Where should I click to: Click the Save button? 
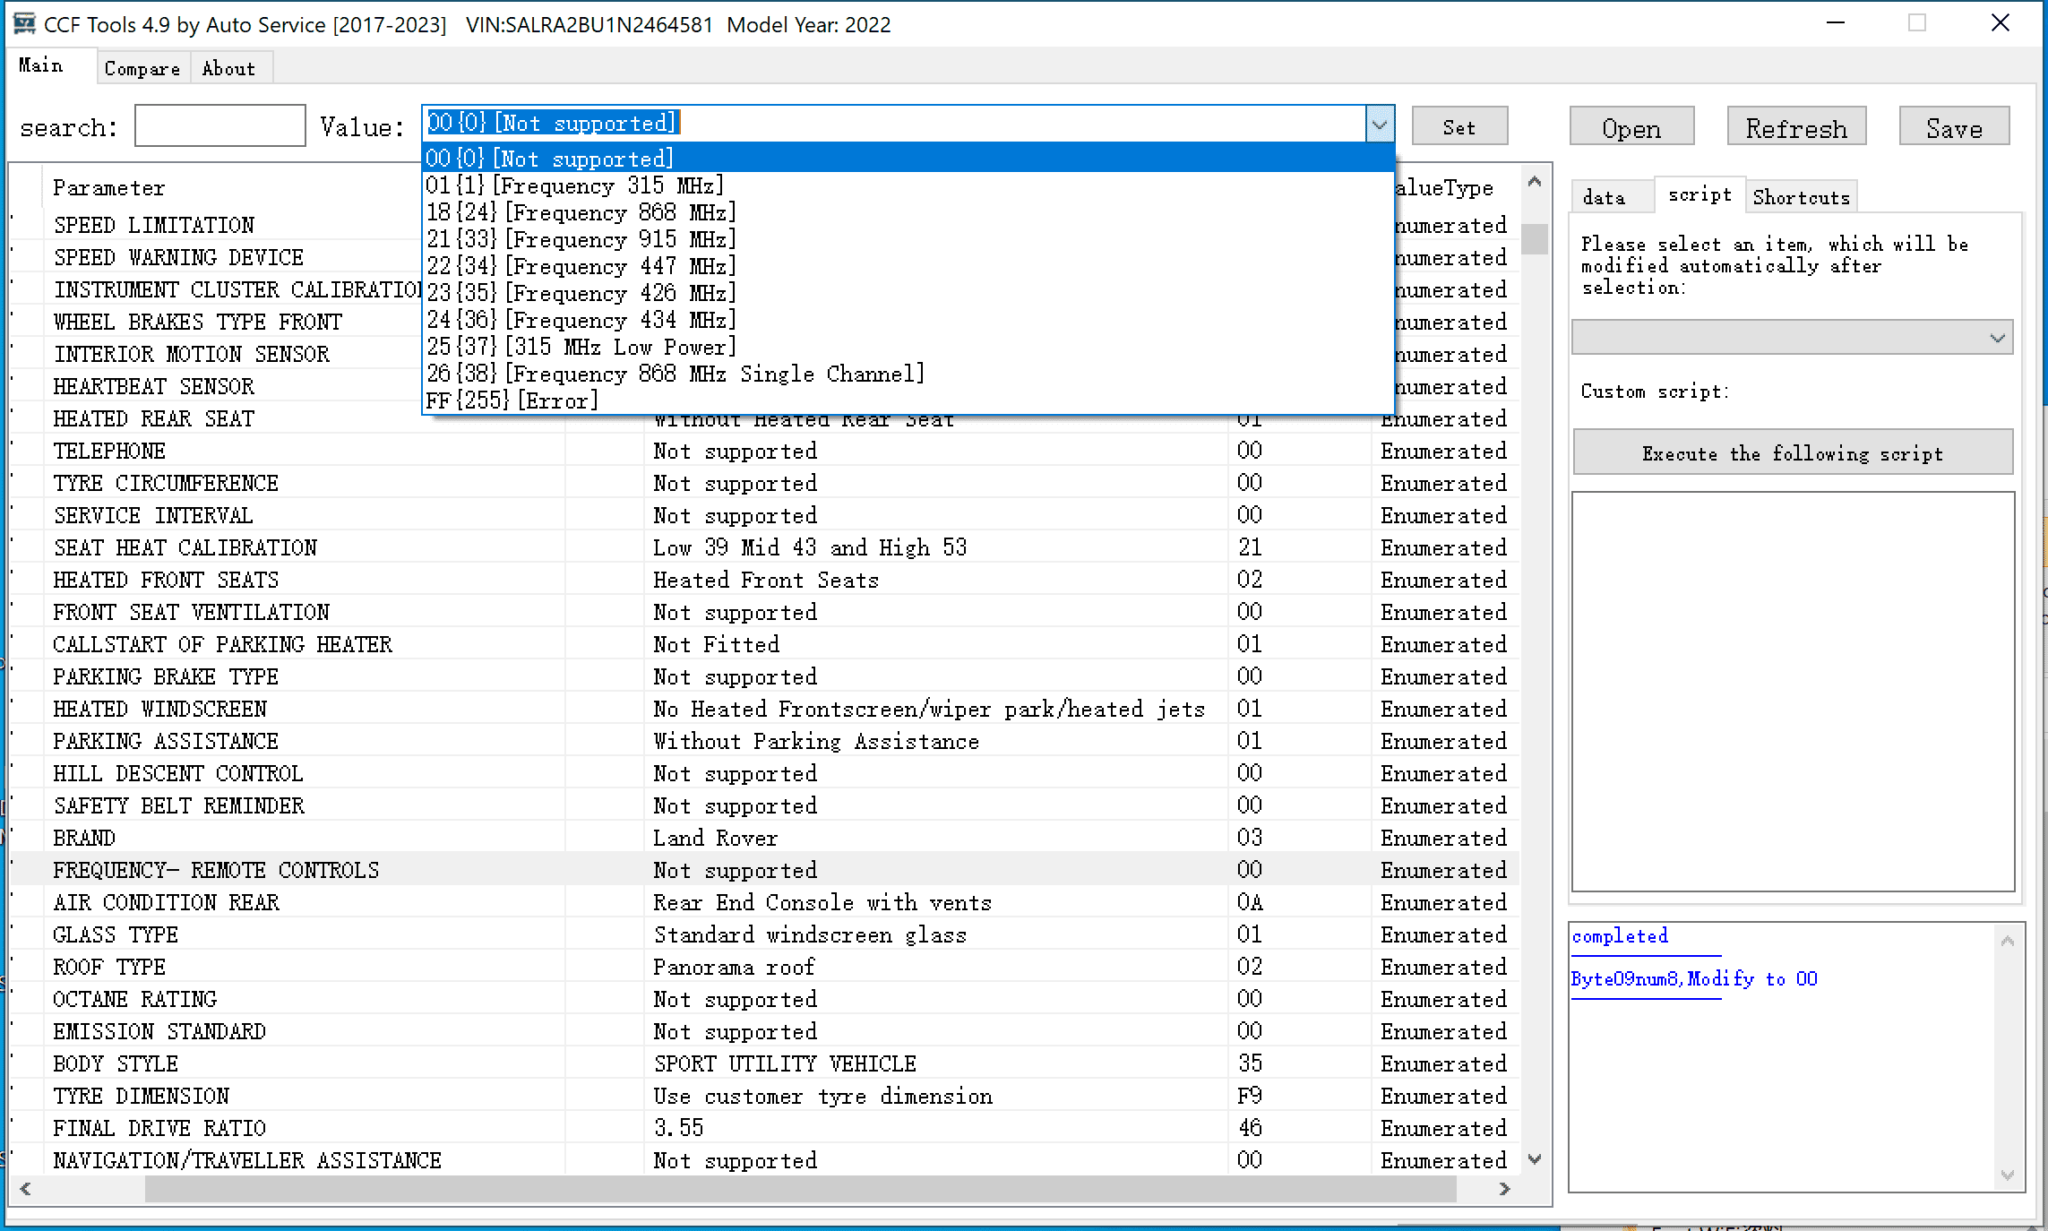(1953, 127)
